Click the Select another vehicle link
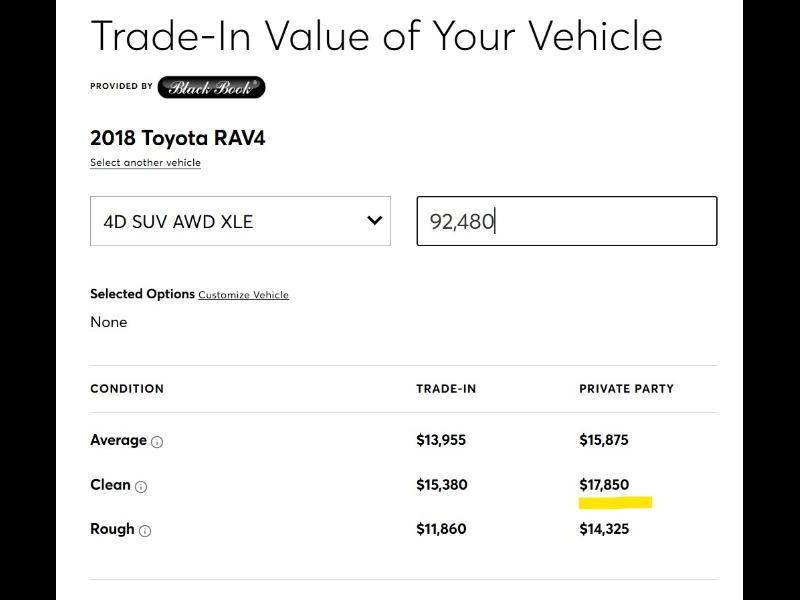The image size is (800, 600). pos(145,162)
